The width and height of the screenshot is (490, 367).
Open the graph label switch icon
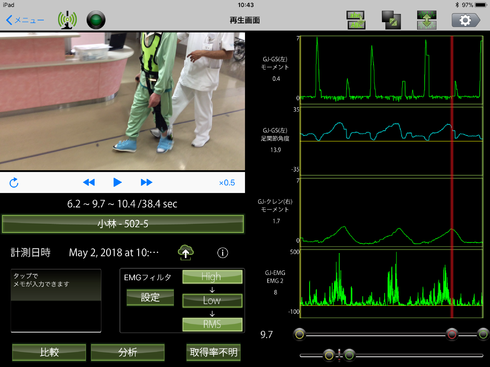pyautogui.click(x=355, y=20)
